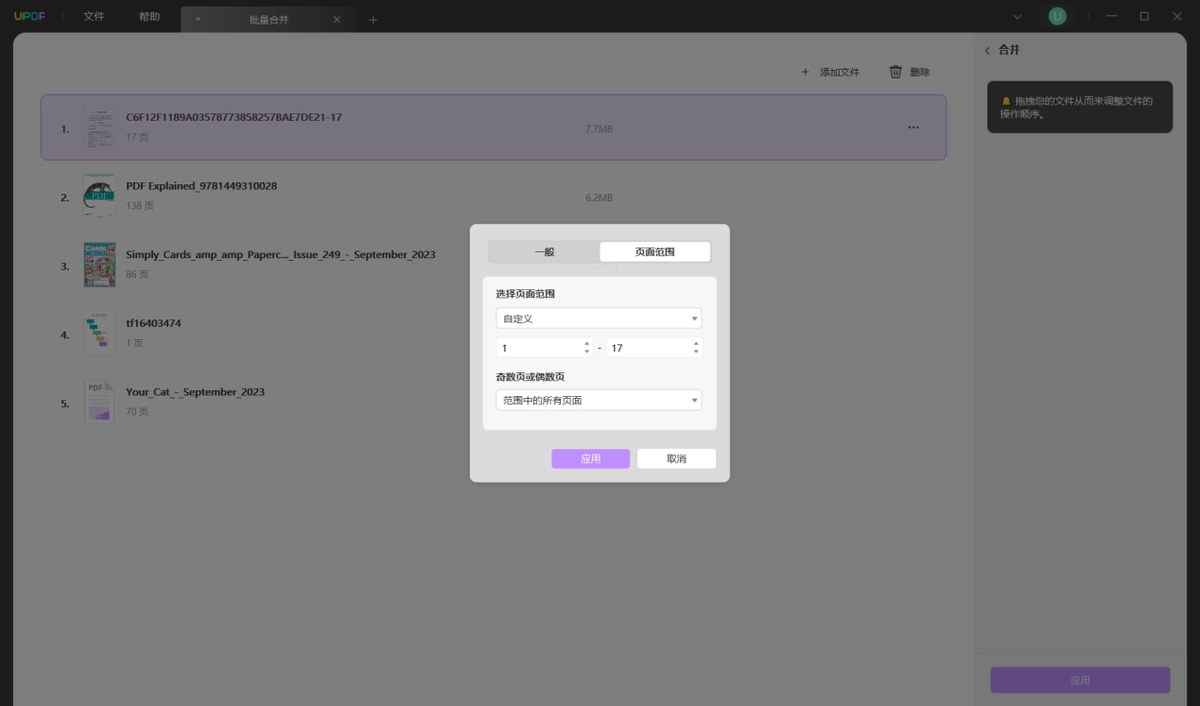Close the 批量合并 tab
1200x706 pixels.
(337, 19)
